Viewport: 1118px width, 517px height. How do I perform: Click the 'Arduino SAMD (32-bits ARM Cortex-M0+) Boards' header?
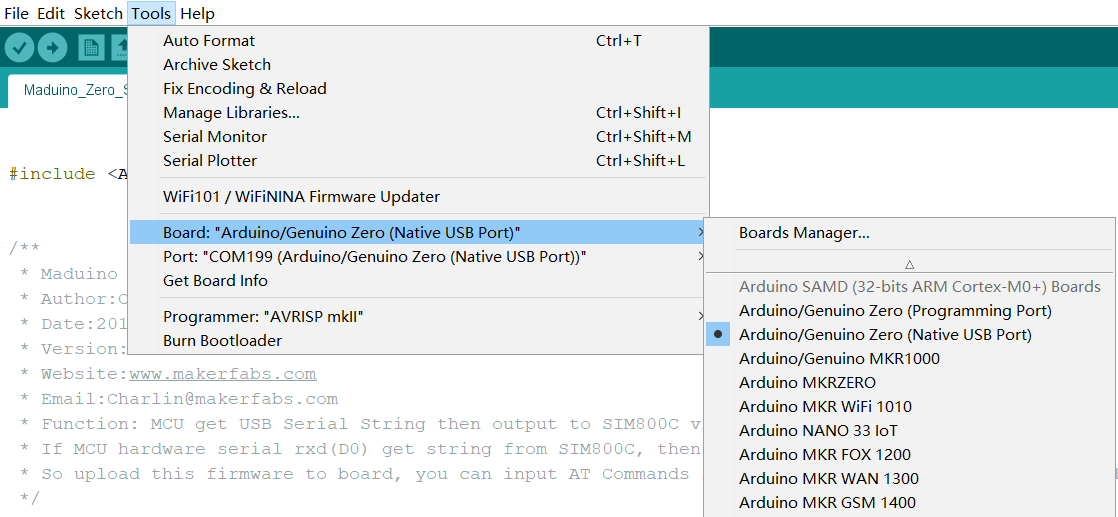coord(920,287)
